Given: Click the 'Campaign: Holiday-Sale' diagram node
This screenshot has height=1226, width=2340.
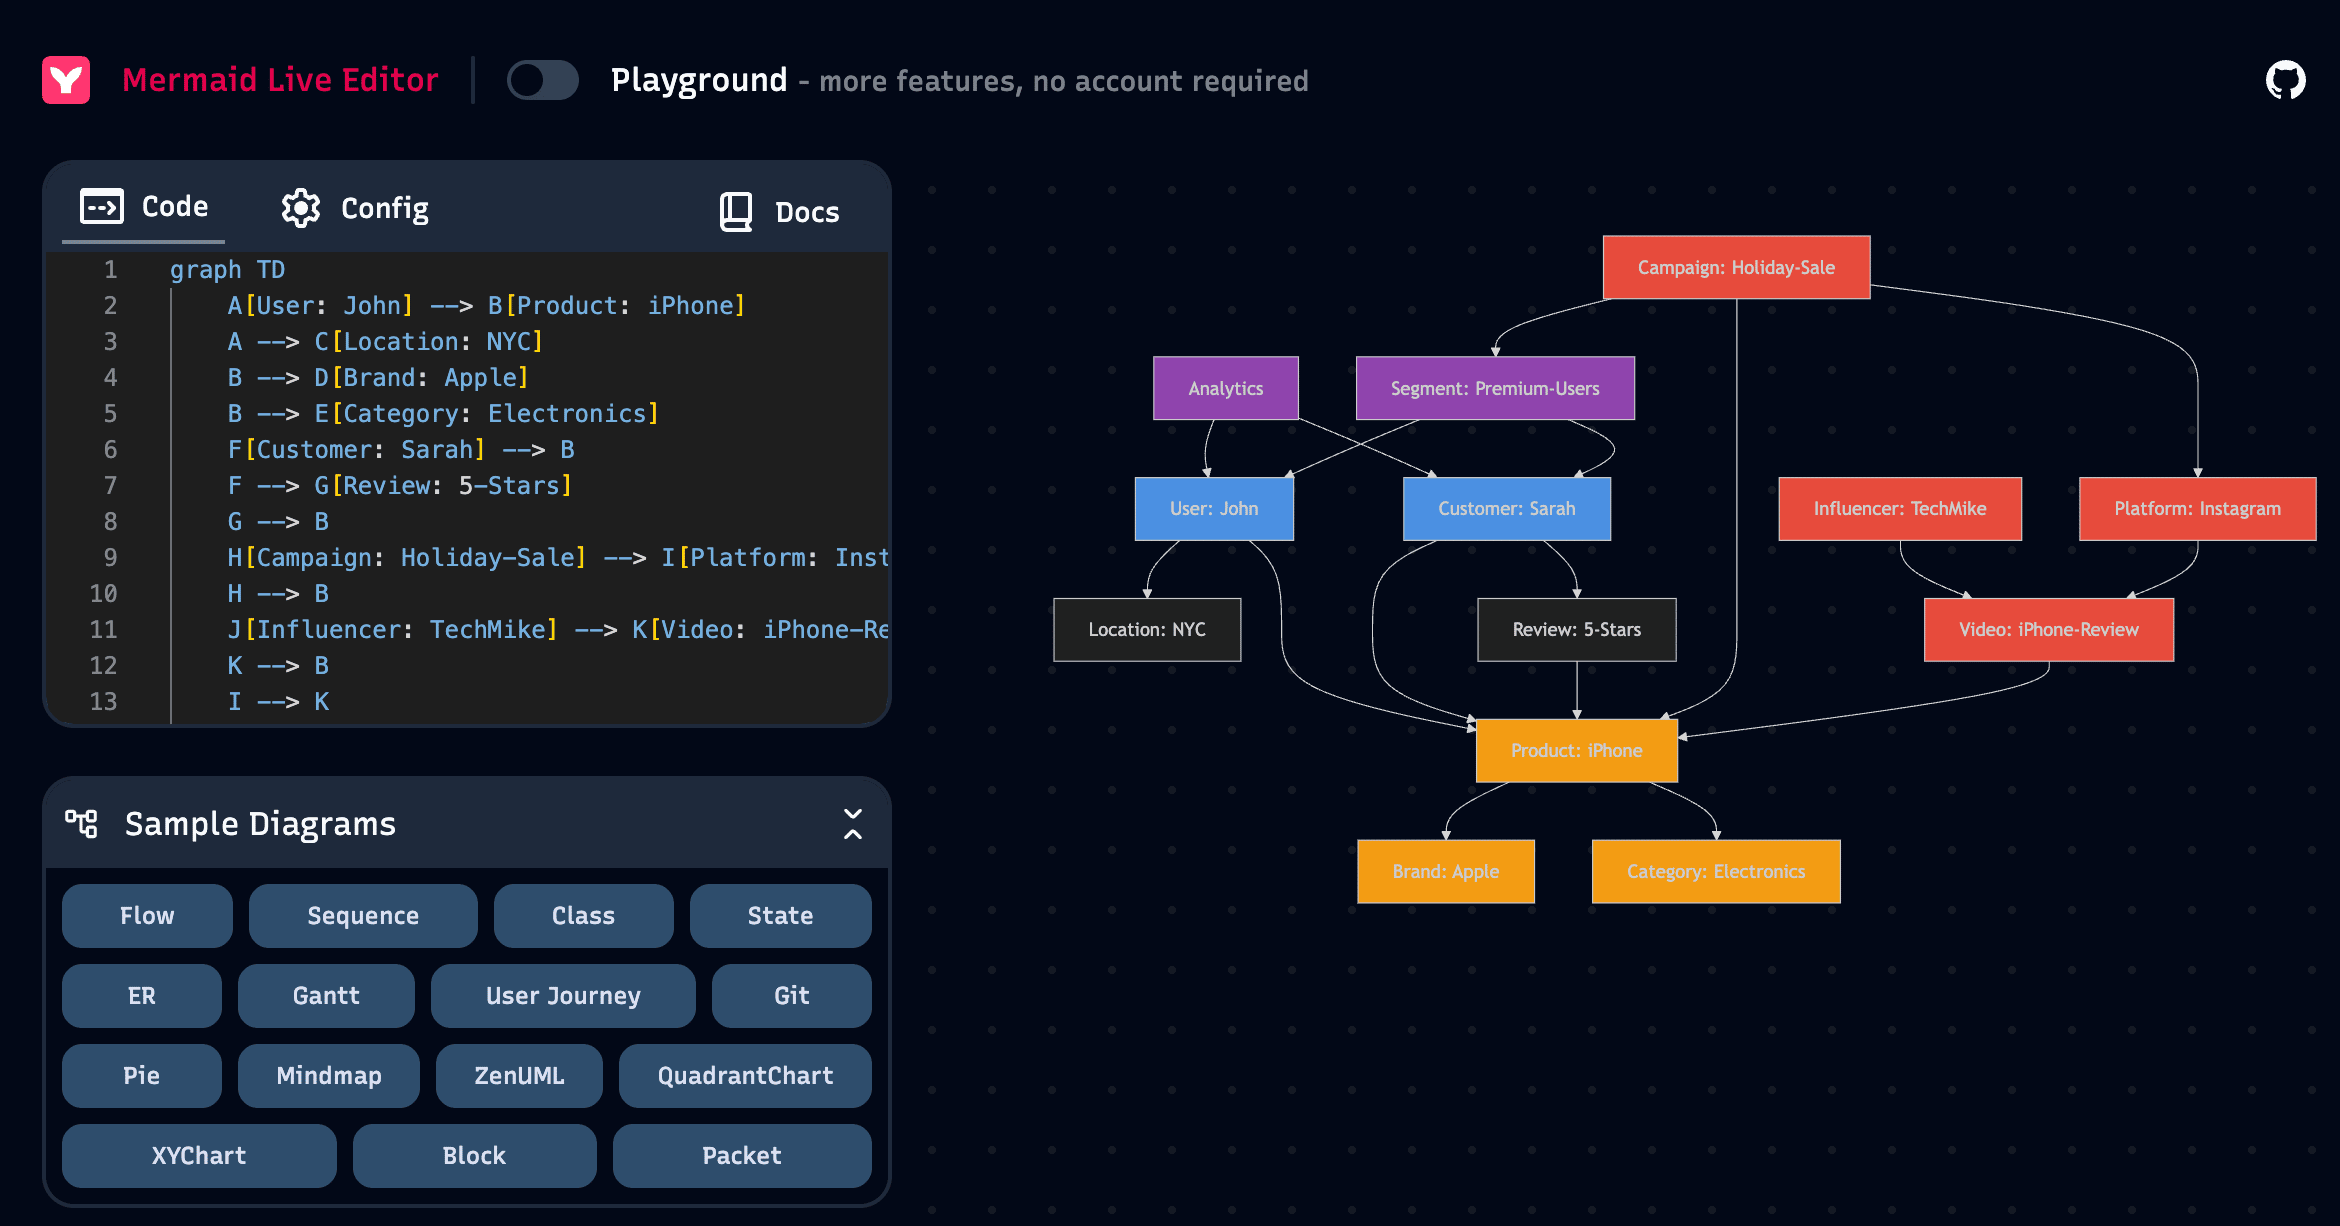Looking at the screenshot, I should click(x=1736, y=267).
